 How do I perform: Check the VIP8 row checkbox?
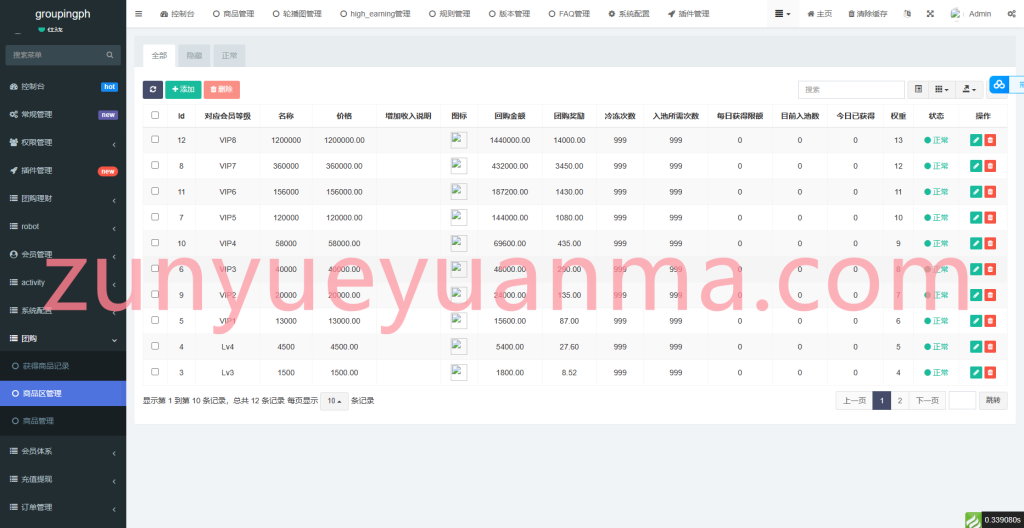[155, 139]
